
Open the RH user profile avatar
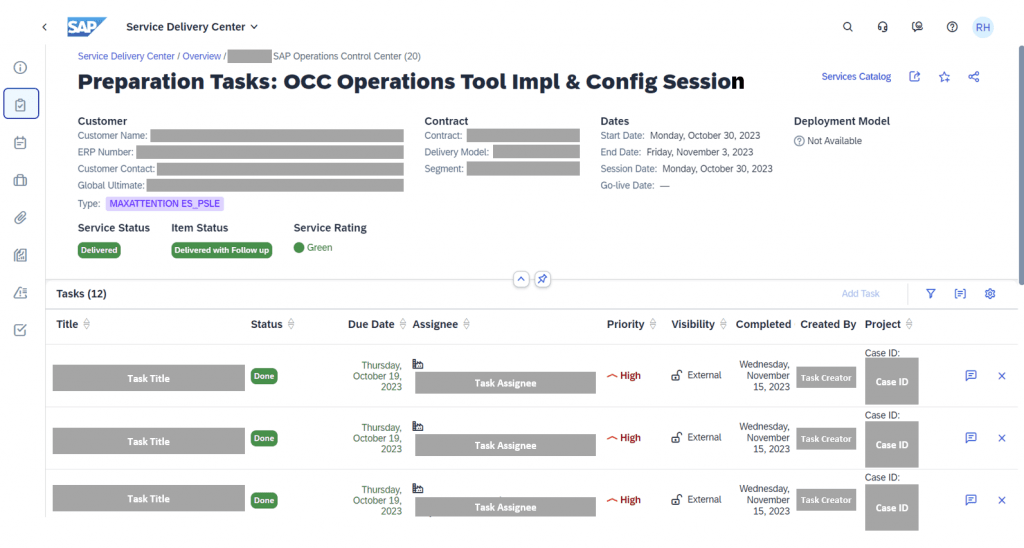click(x=982, y=27)
